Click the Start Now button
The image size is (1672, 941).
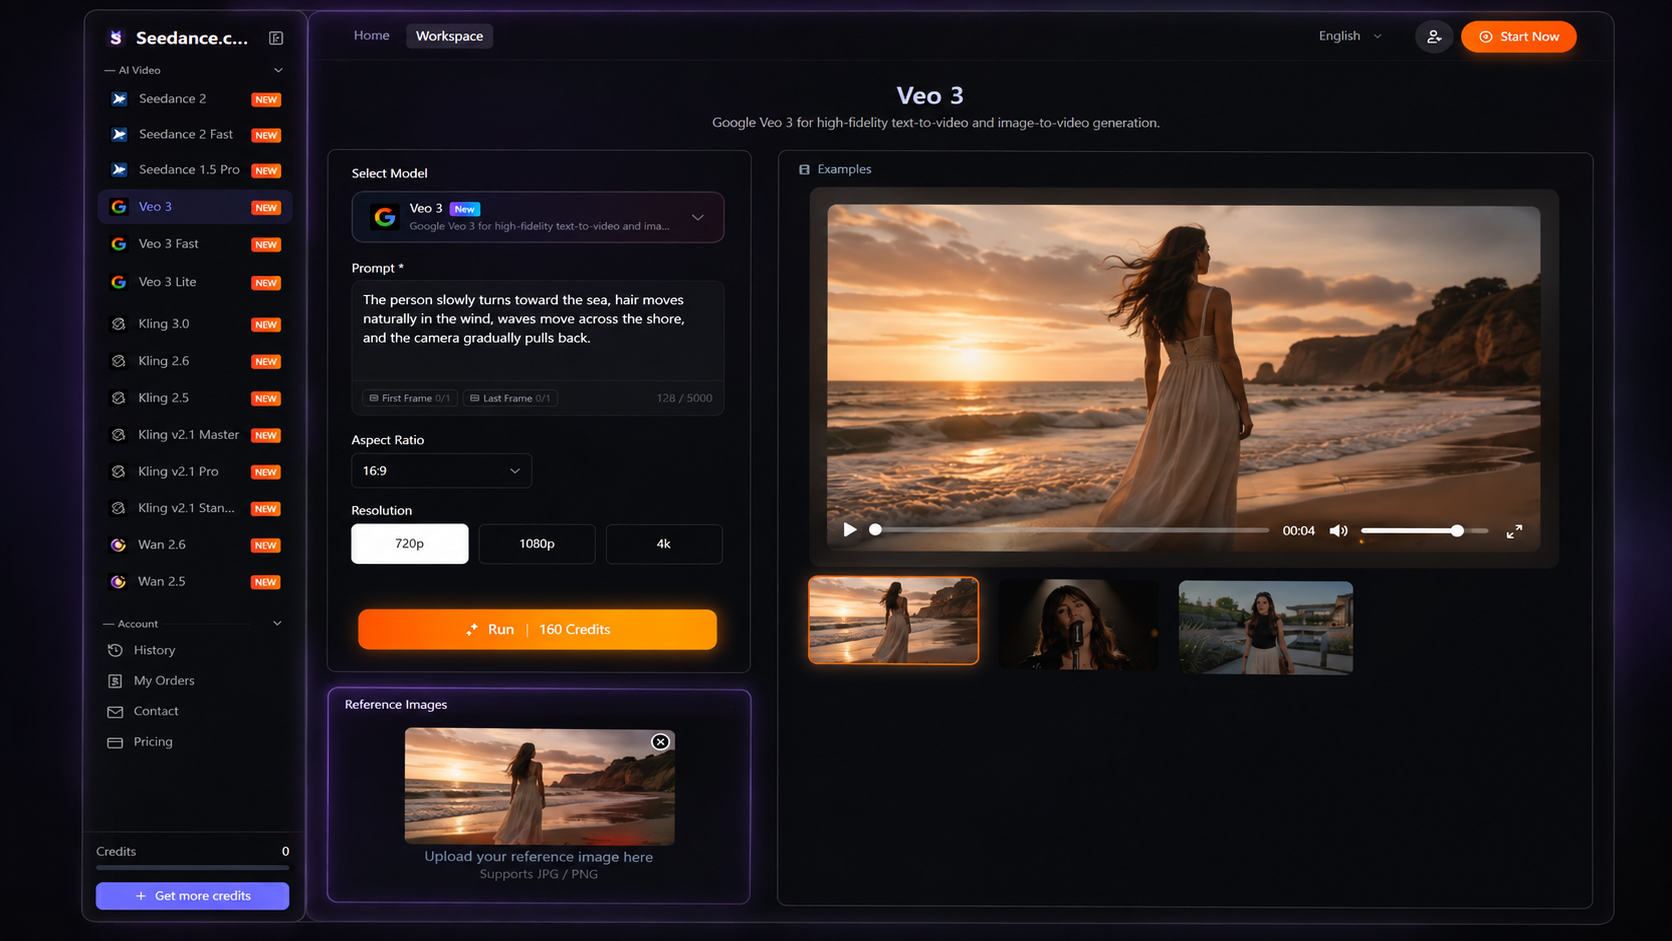pyautogui.click(x=1518, y=37)
